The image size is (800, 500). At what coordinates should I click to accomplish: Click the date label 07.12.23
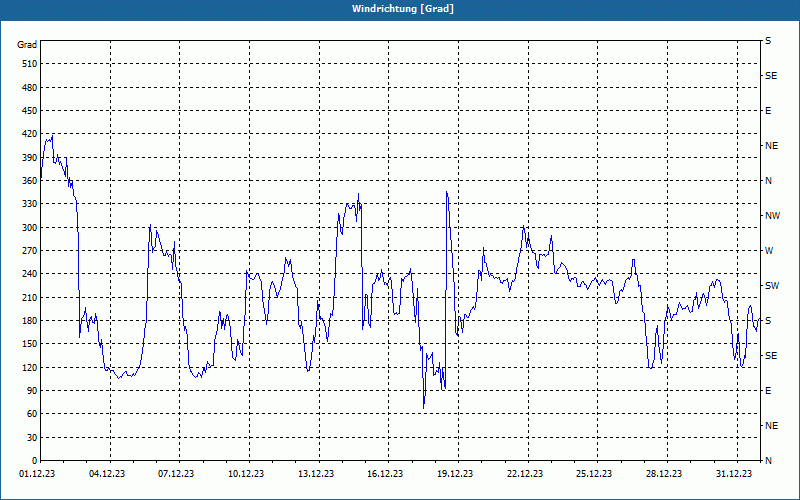176,474
